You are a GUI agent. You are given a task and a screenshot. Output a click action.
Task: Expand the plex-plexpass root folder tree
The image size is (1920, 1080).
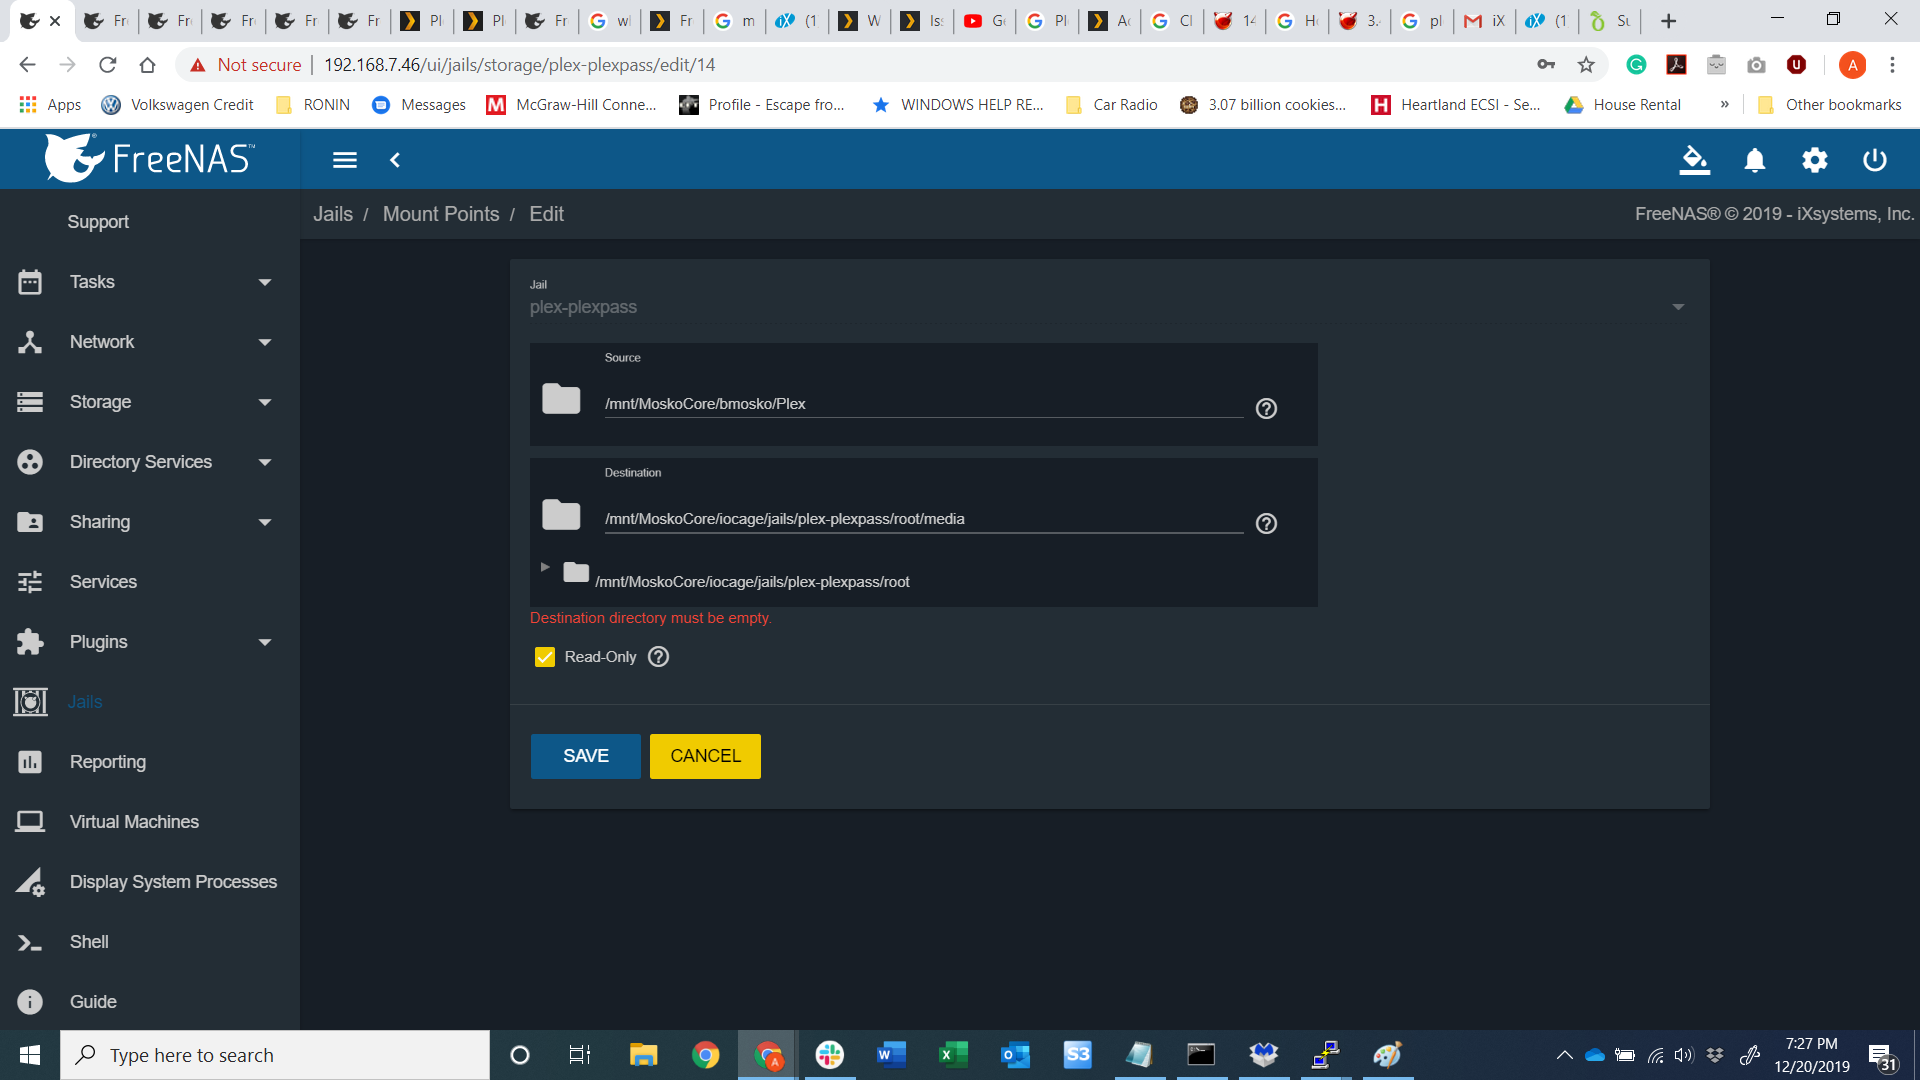545,567
